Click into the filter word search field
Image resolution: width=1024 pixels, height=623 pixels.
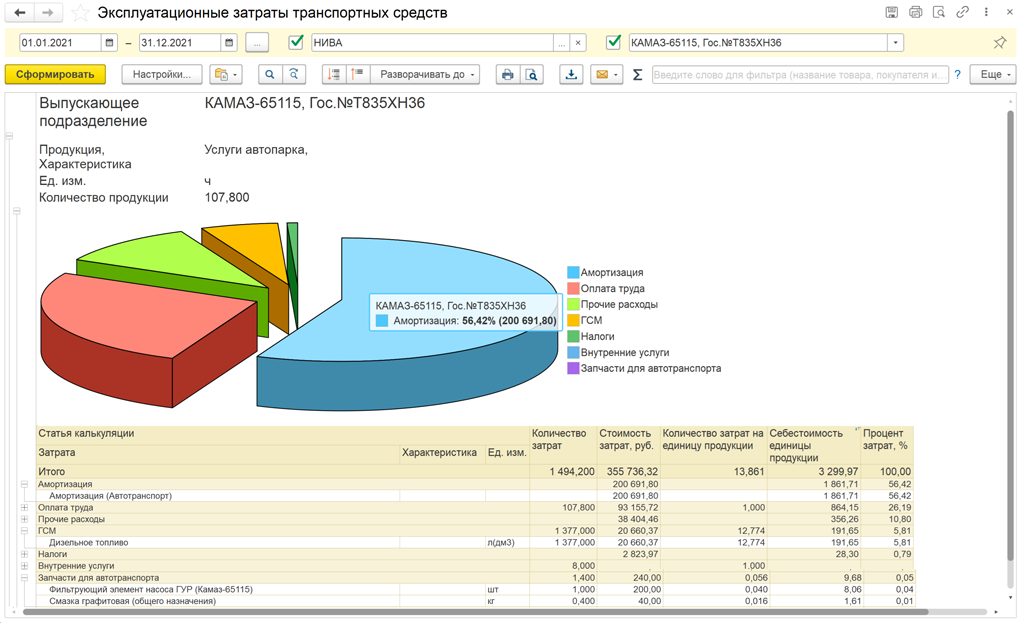pyautogui.click(x=800, y=75)
